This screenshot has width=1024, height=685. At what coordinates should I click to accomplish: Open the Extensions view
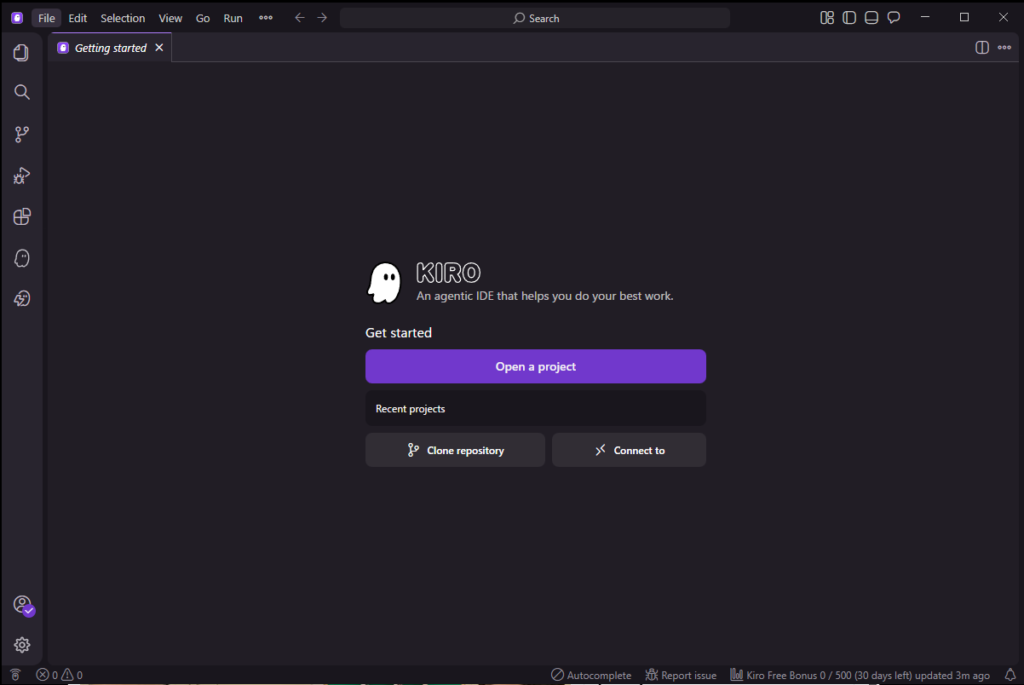coord(21,217)
